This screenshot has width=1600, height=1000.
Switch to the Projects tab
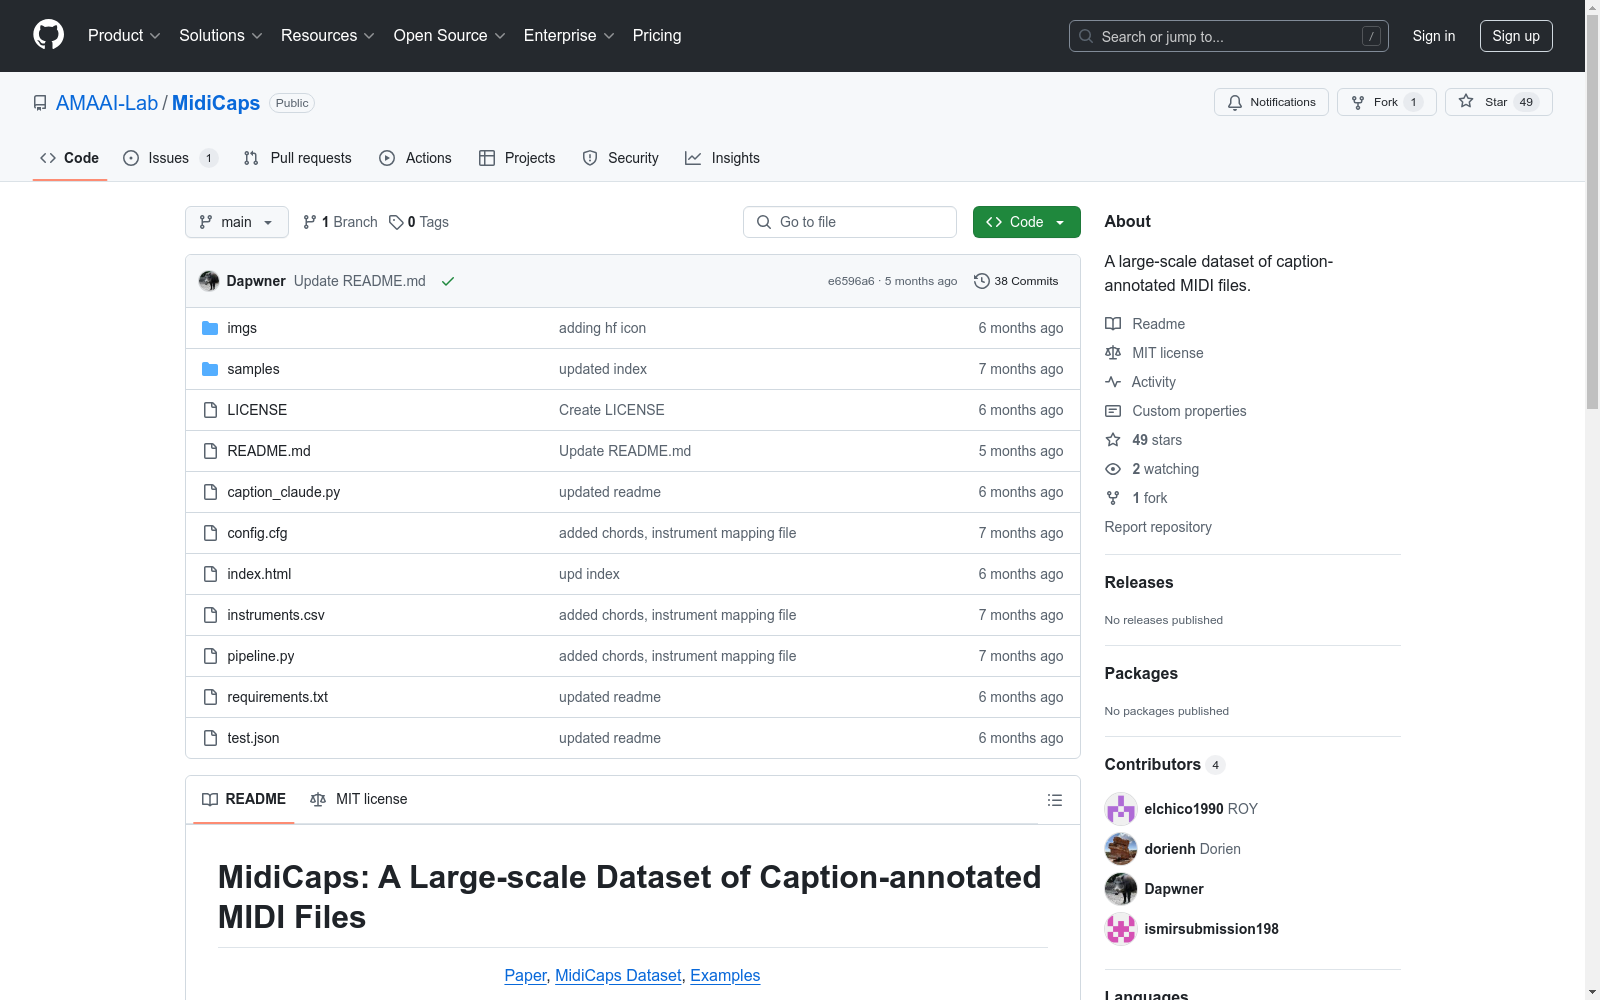click(517, 158)
